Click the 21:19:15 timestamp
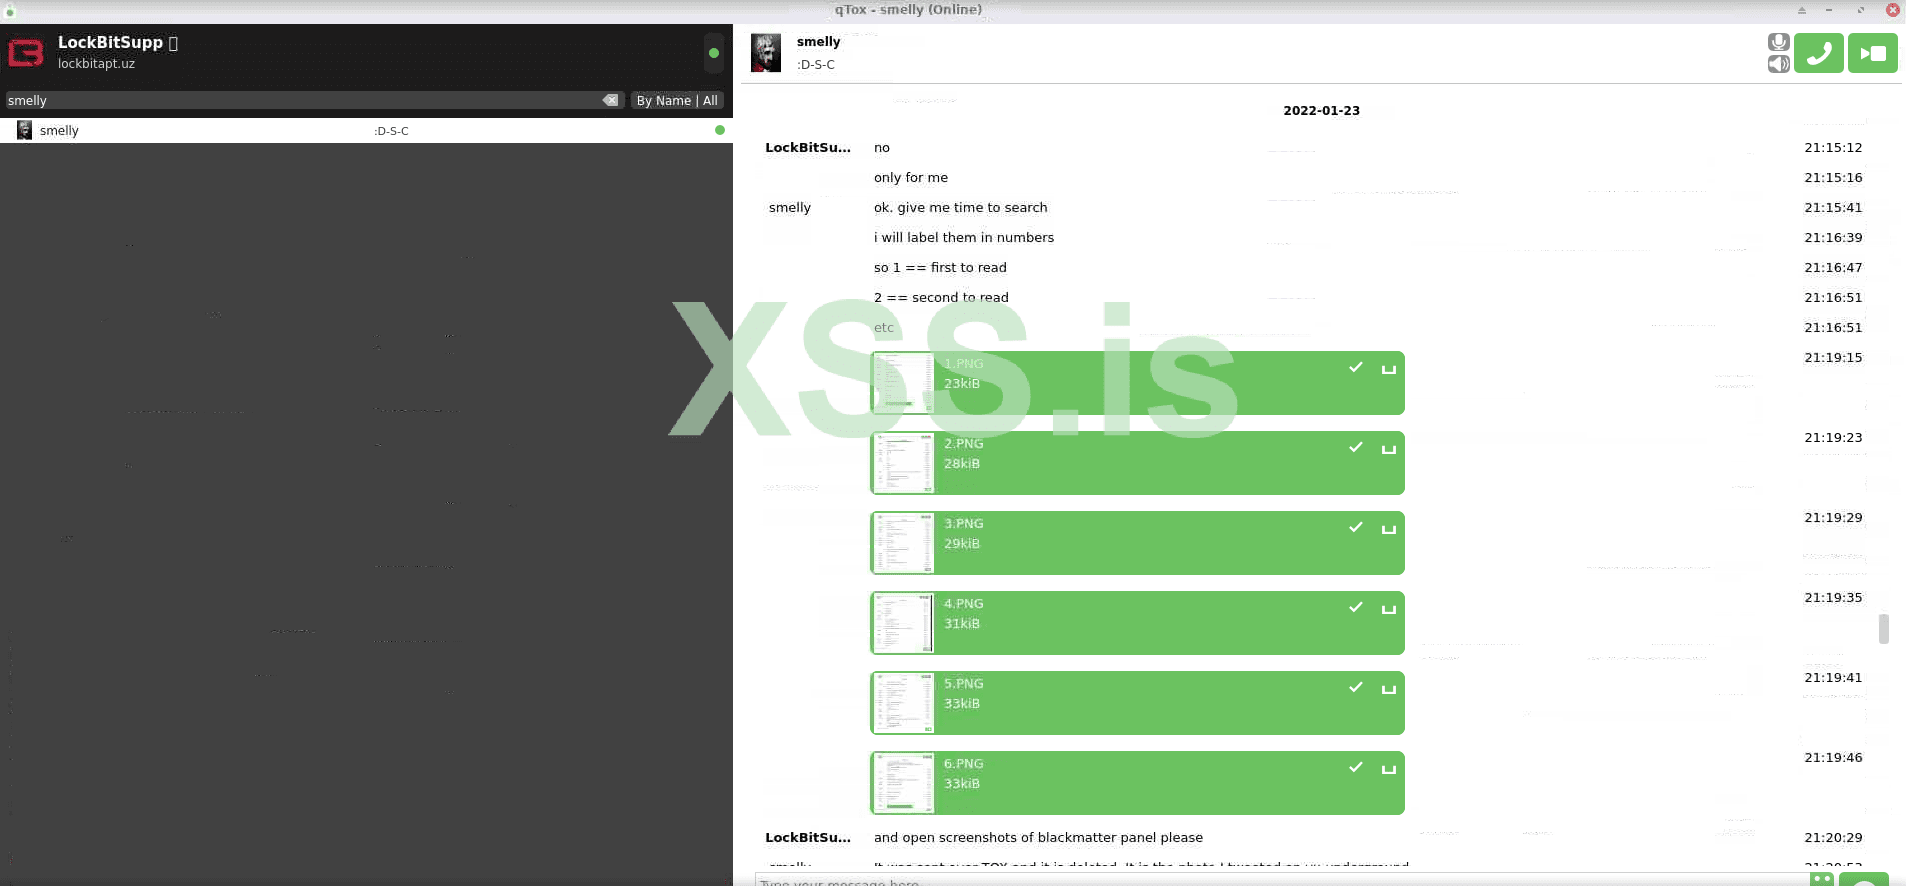Viewport: 1906px width, 886px height. pos(1833,358)
